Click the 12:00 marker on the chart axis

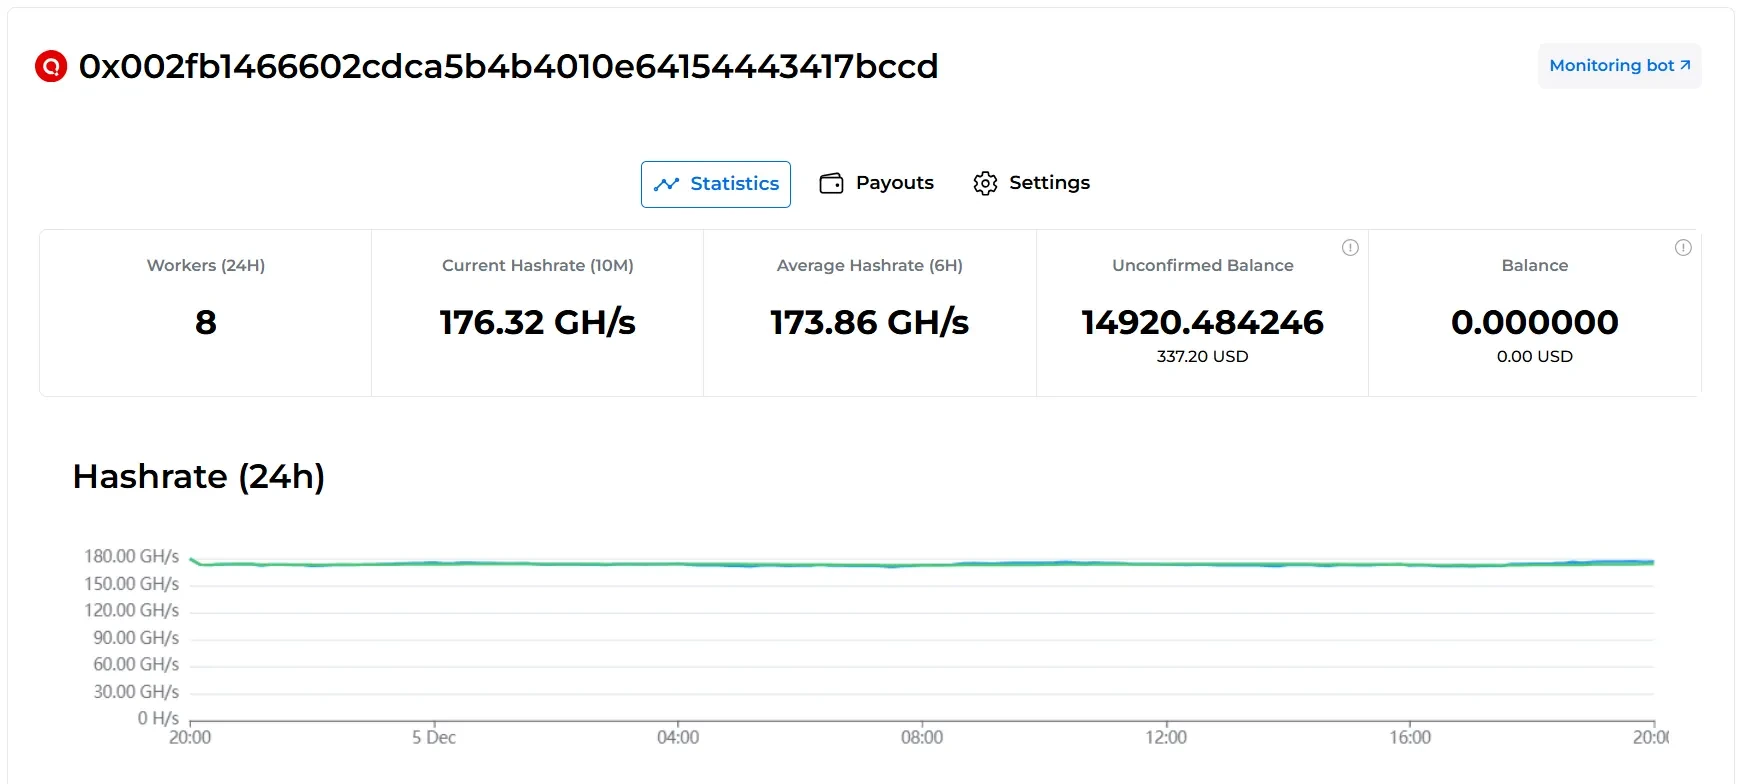pos(1166,737)
